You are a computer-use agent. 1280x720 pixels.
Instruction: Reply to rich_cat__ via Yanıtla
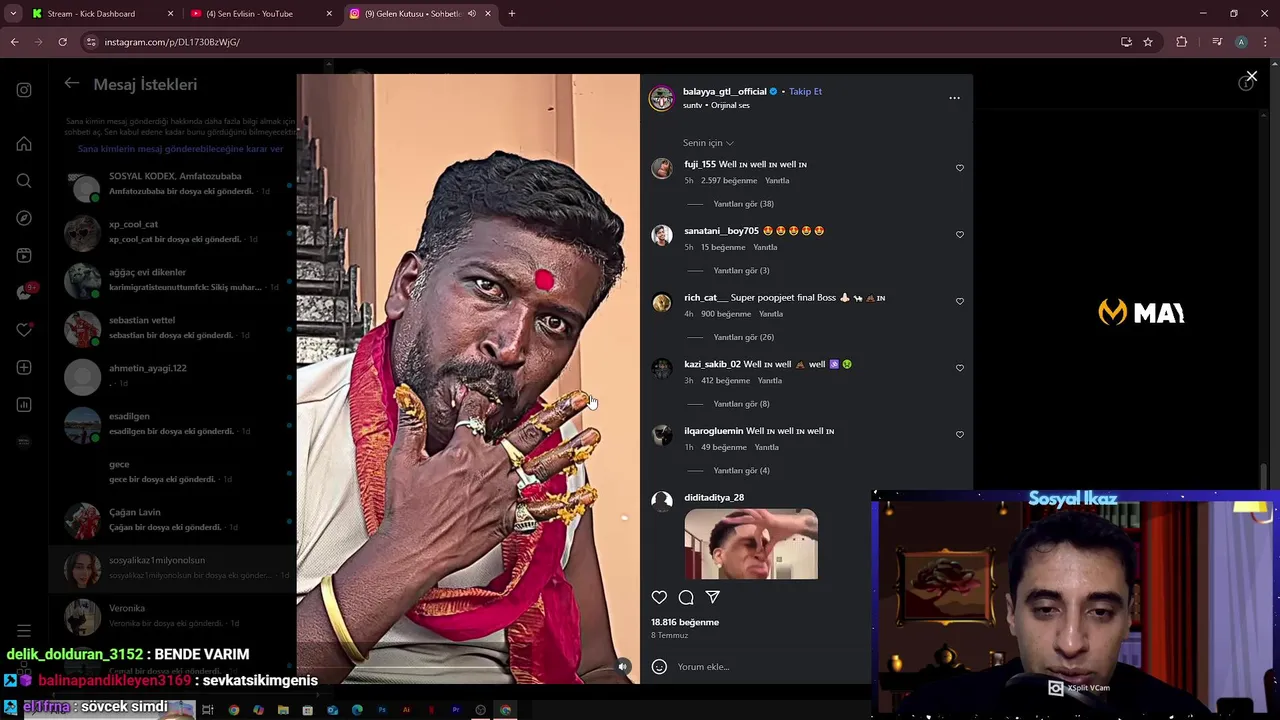point(771,314)
